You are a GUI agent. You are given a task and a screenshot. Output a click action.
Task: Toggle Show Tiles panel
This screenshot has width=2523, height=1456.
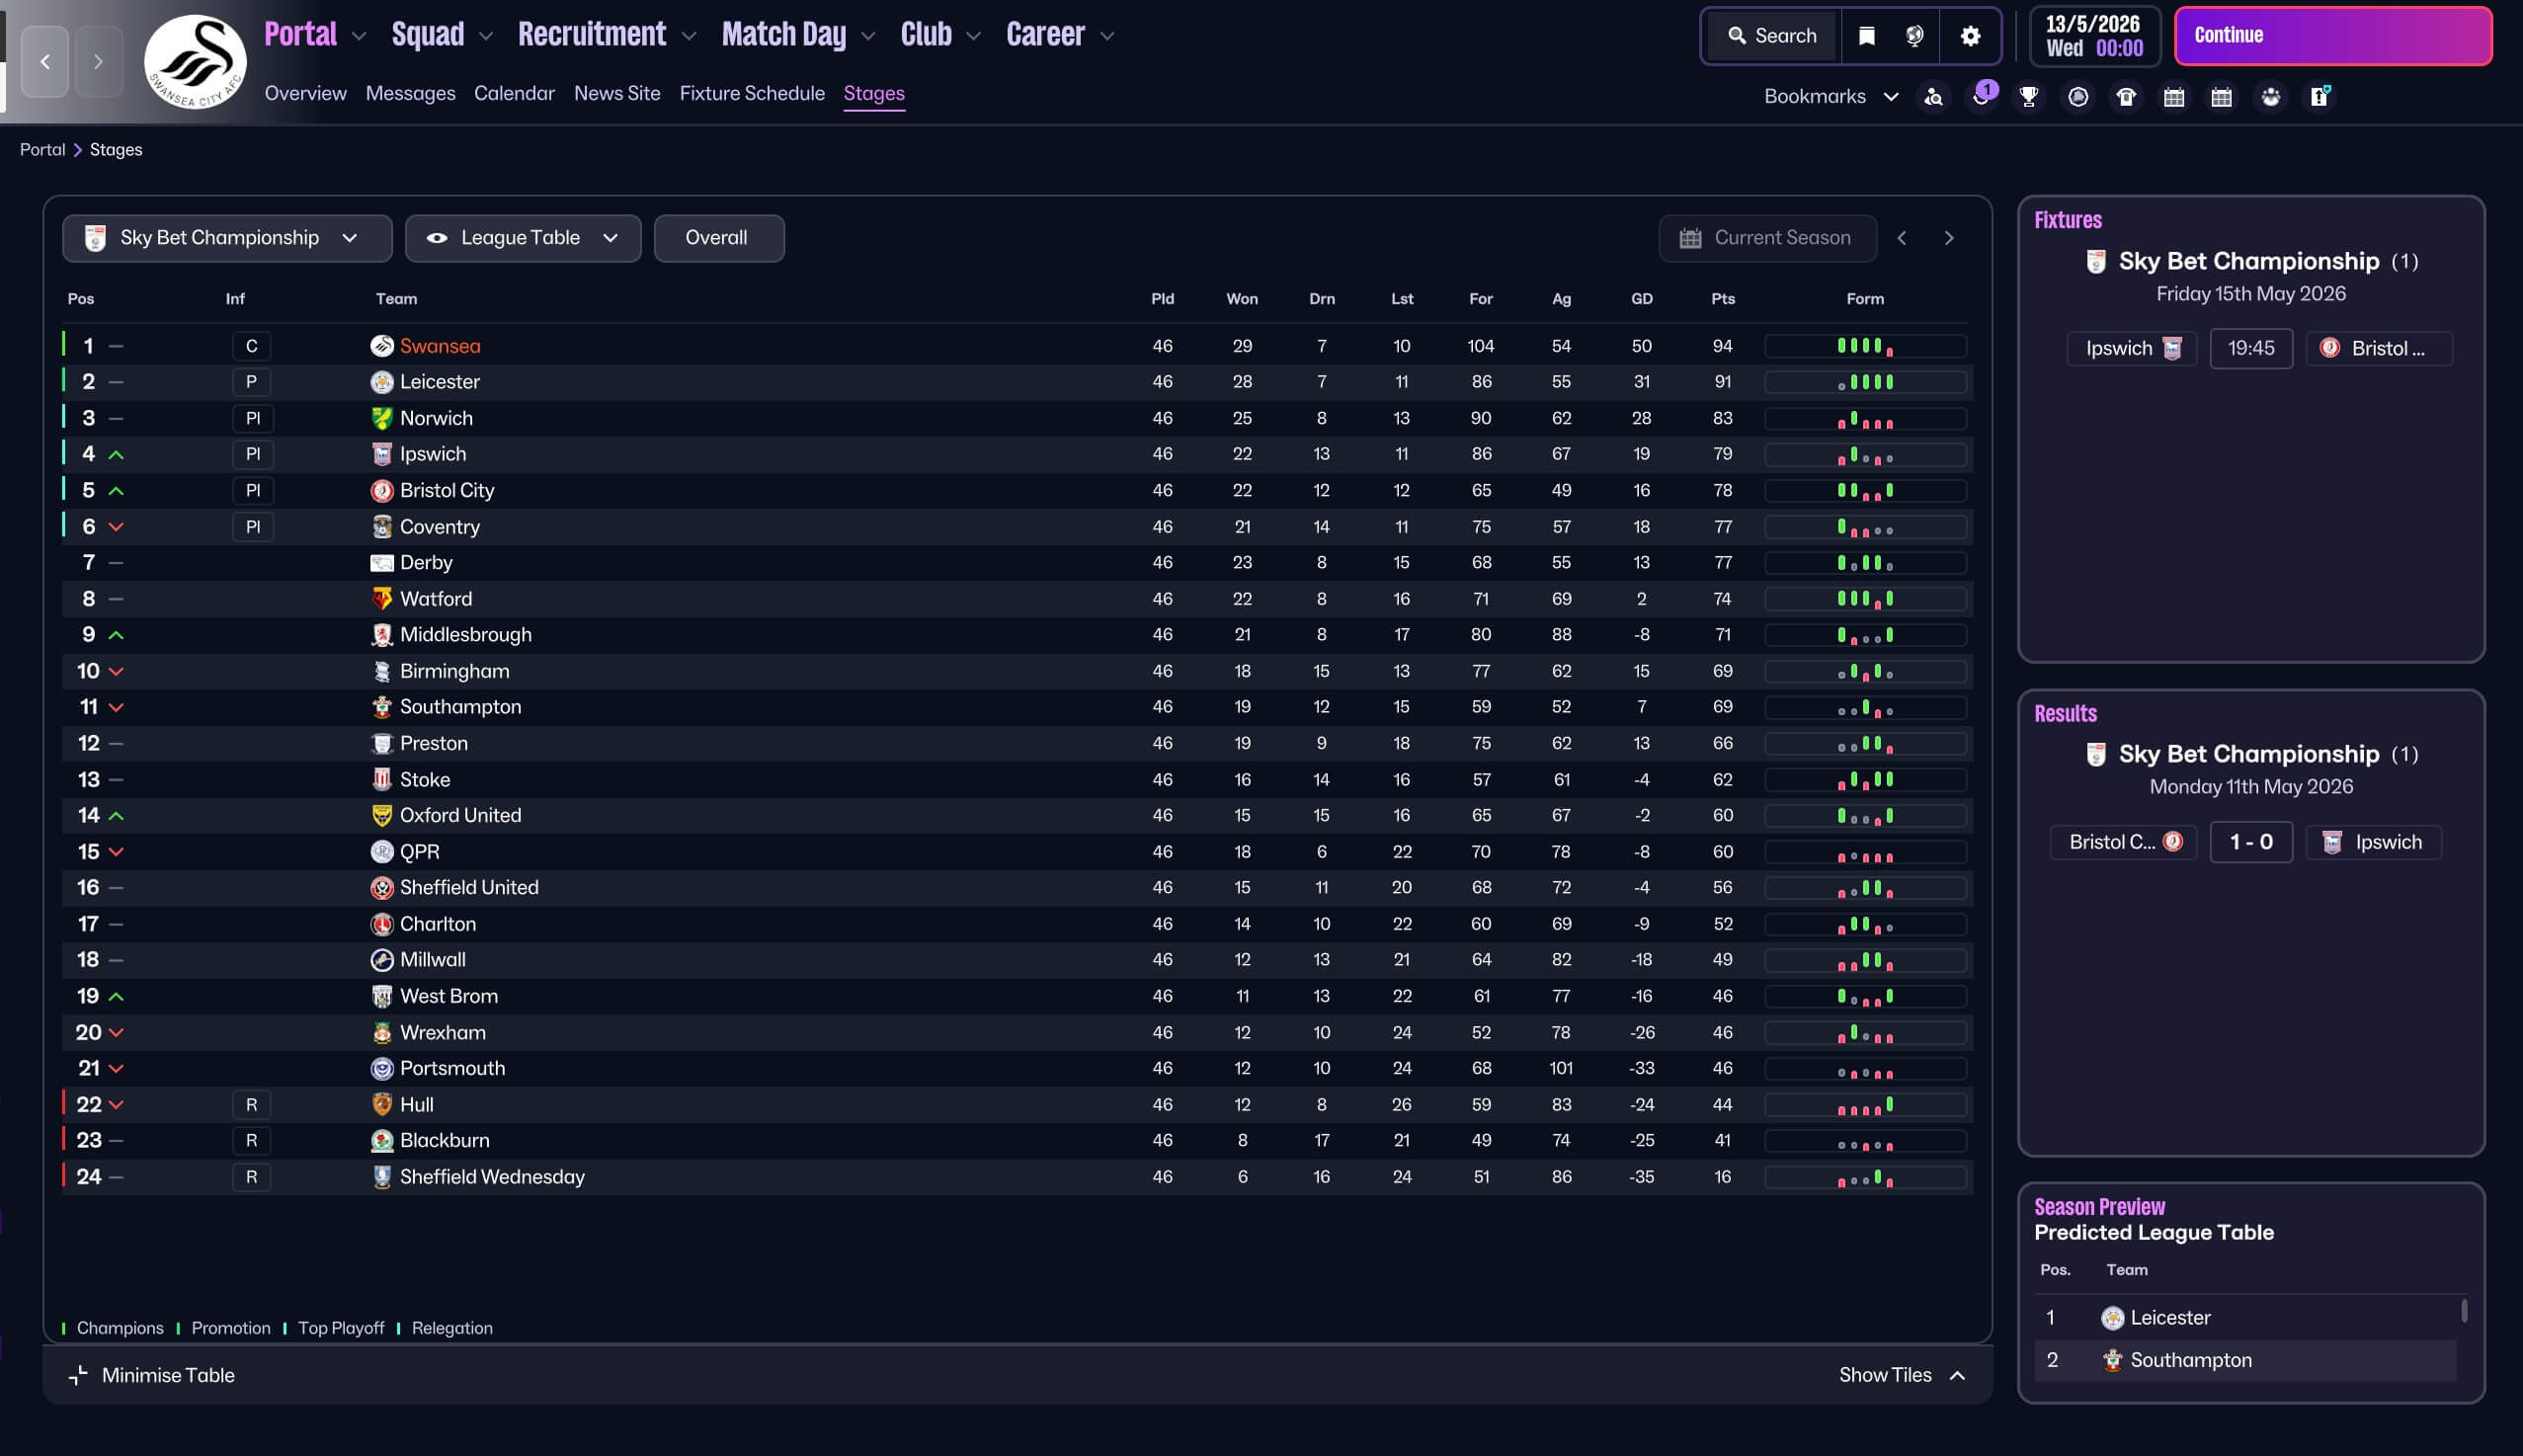[x=1902, y=1375]
